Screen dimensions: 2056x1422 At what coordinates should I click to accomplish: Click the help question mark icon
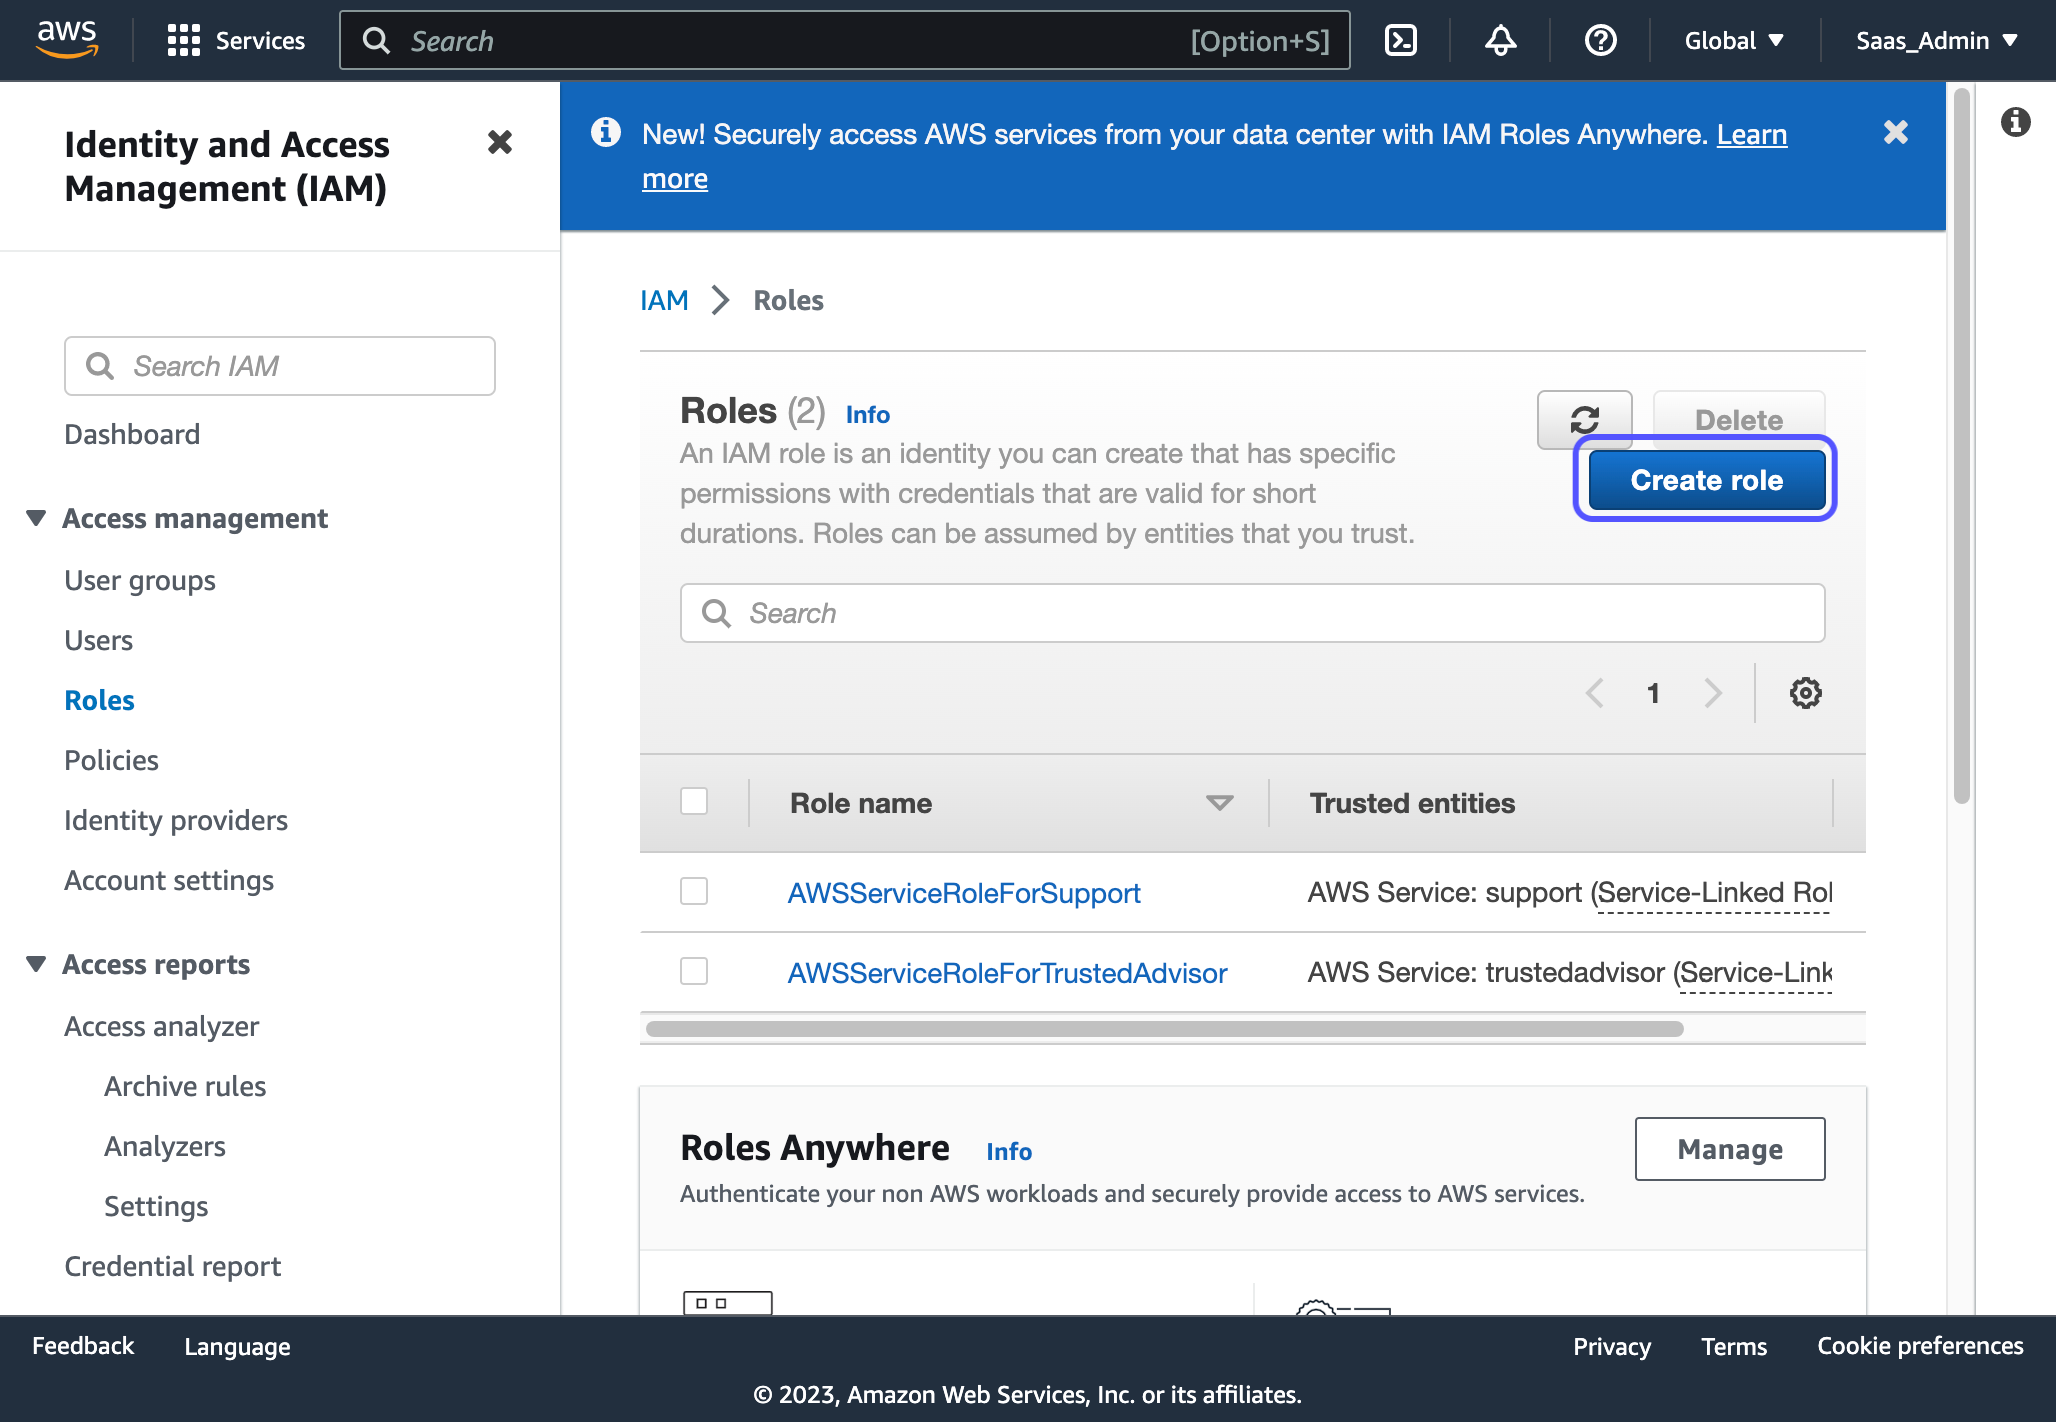tap(1600, 40)
